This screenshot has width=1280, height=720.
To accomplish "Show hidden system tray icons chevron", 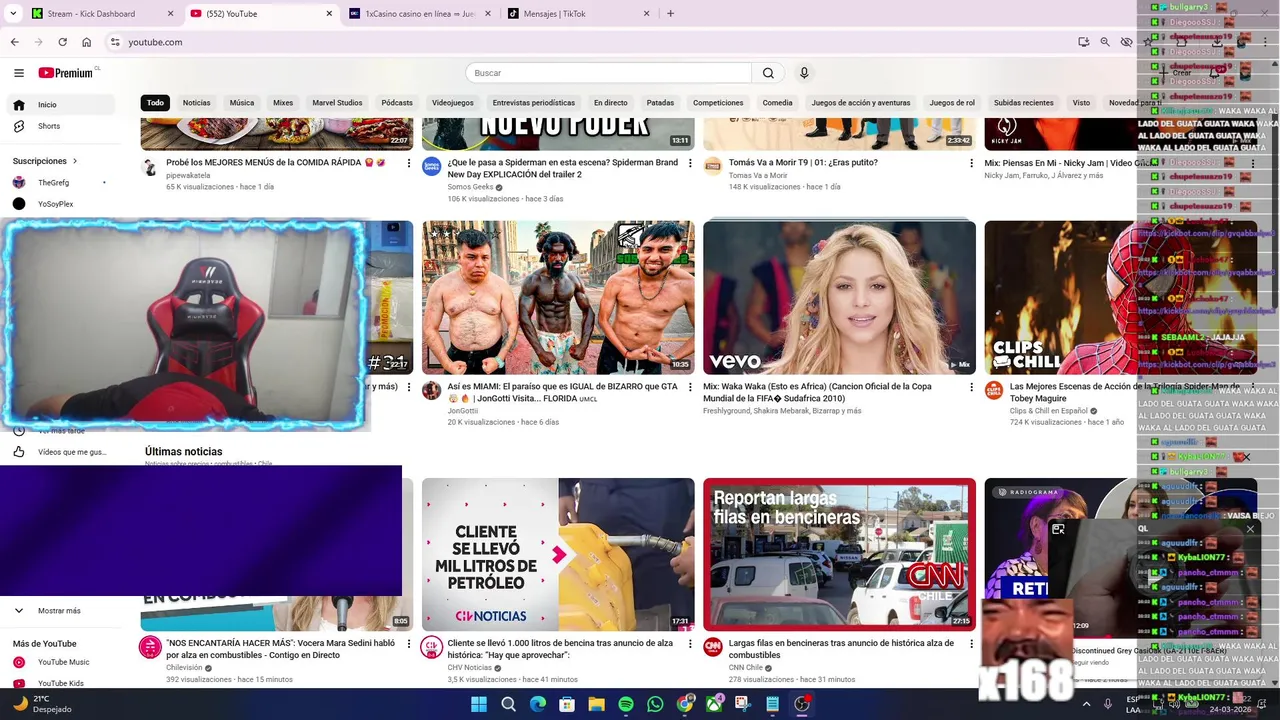I will 1087,704.
